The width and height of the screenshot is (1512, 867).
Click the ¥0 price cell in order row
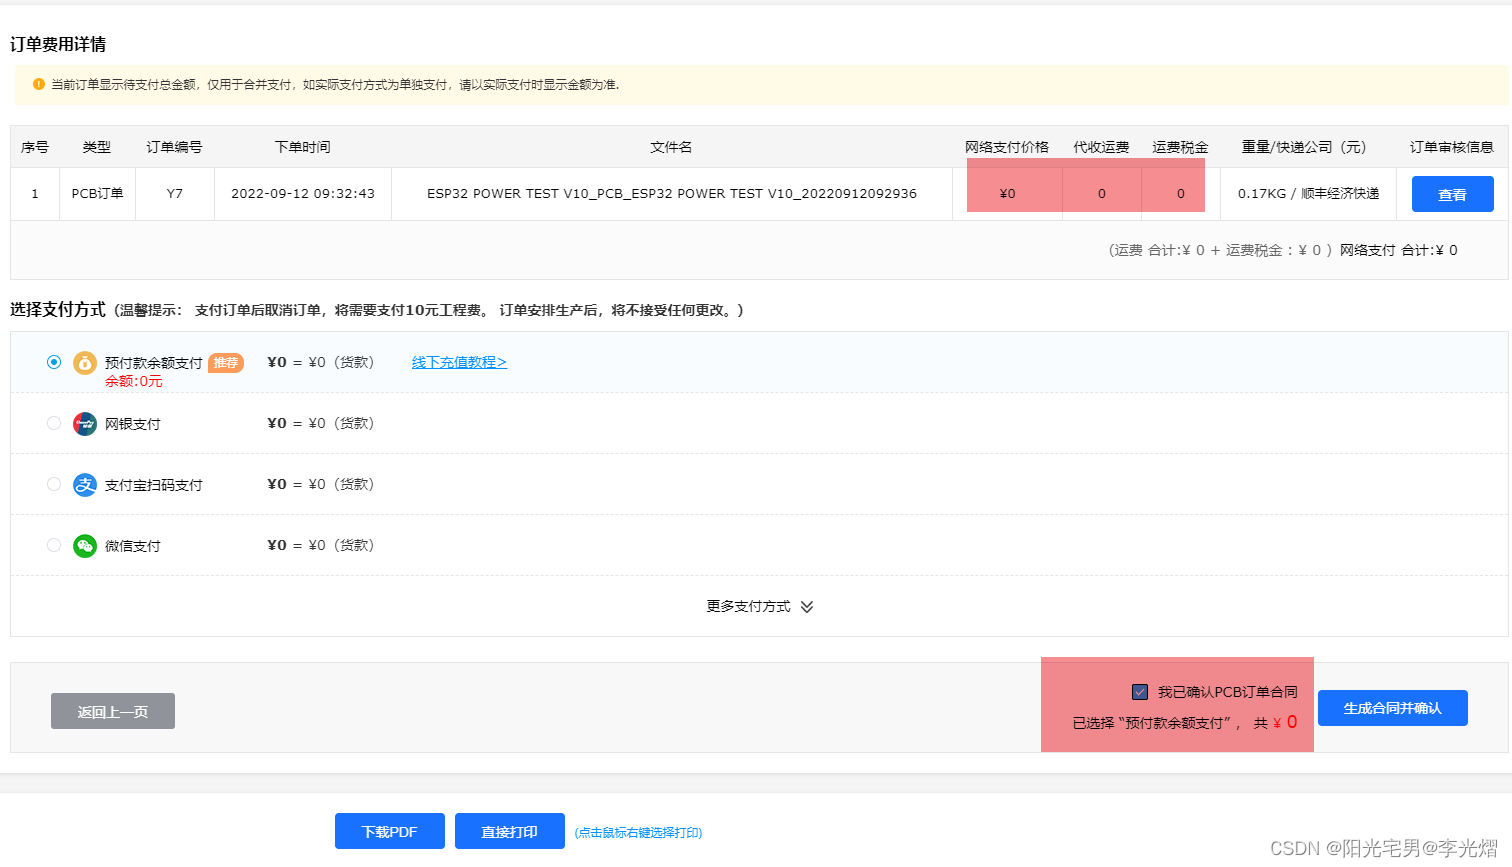(1007, 193)
